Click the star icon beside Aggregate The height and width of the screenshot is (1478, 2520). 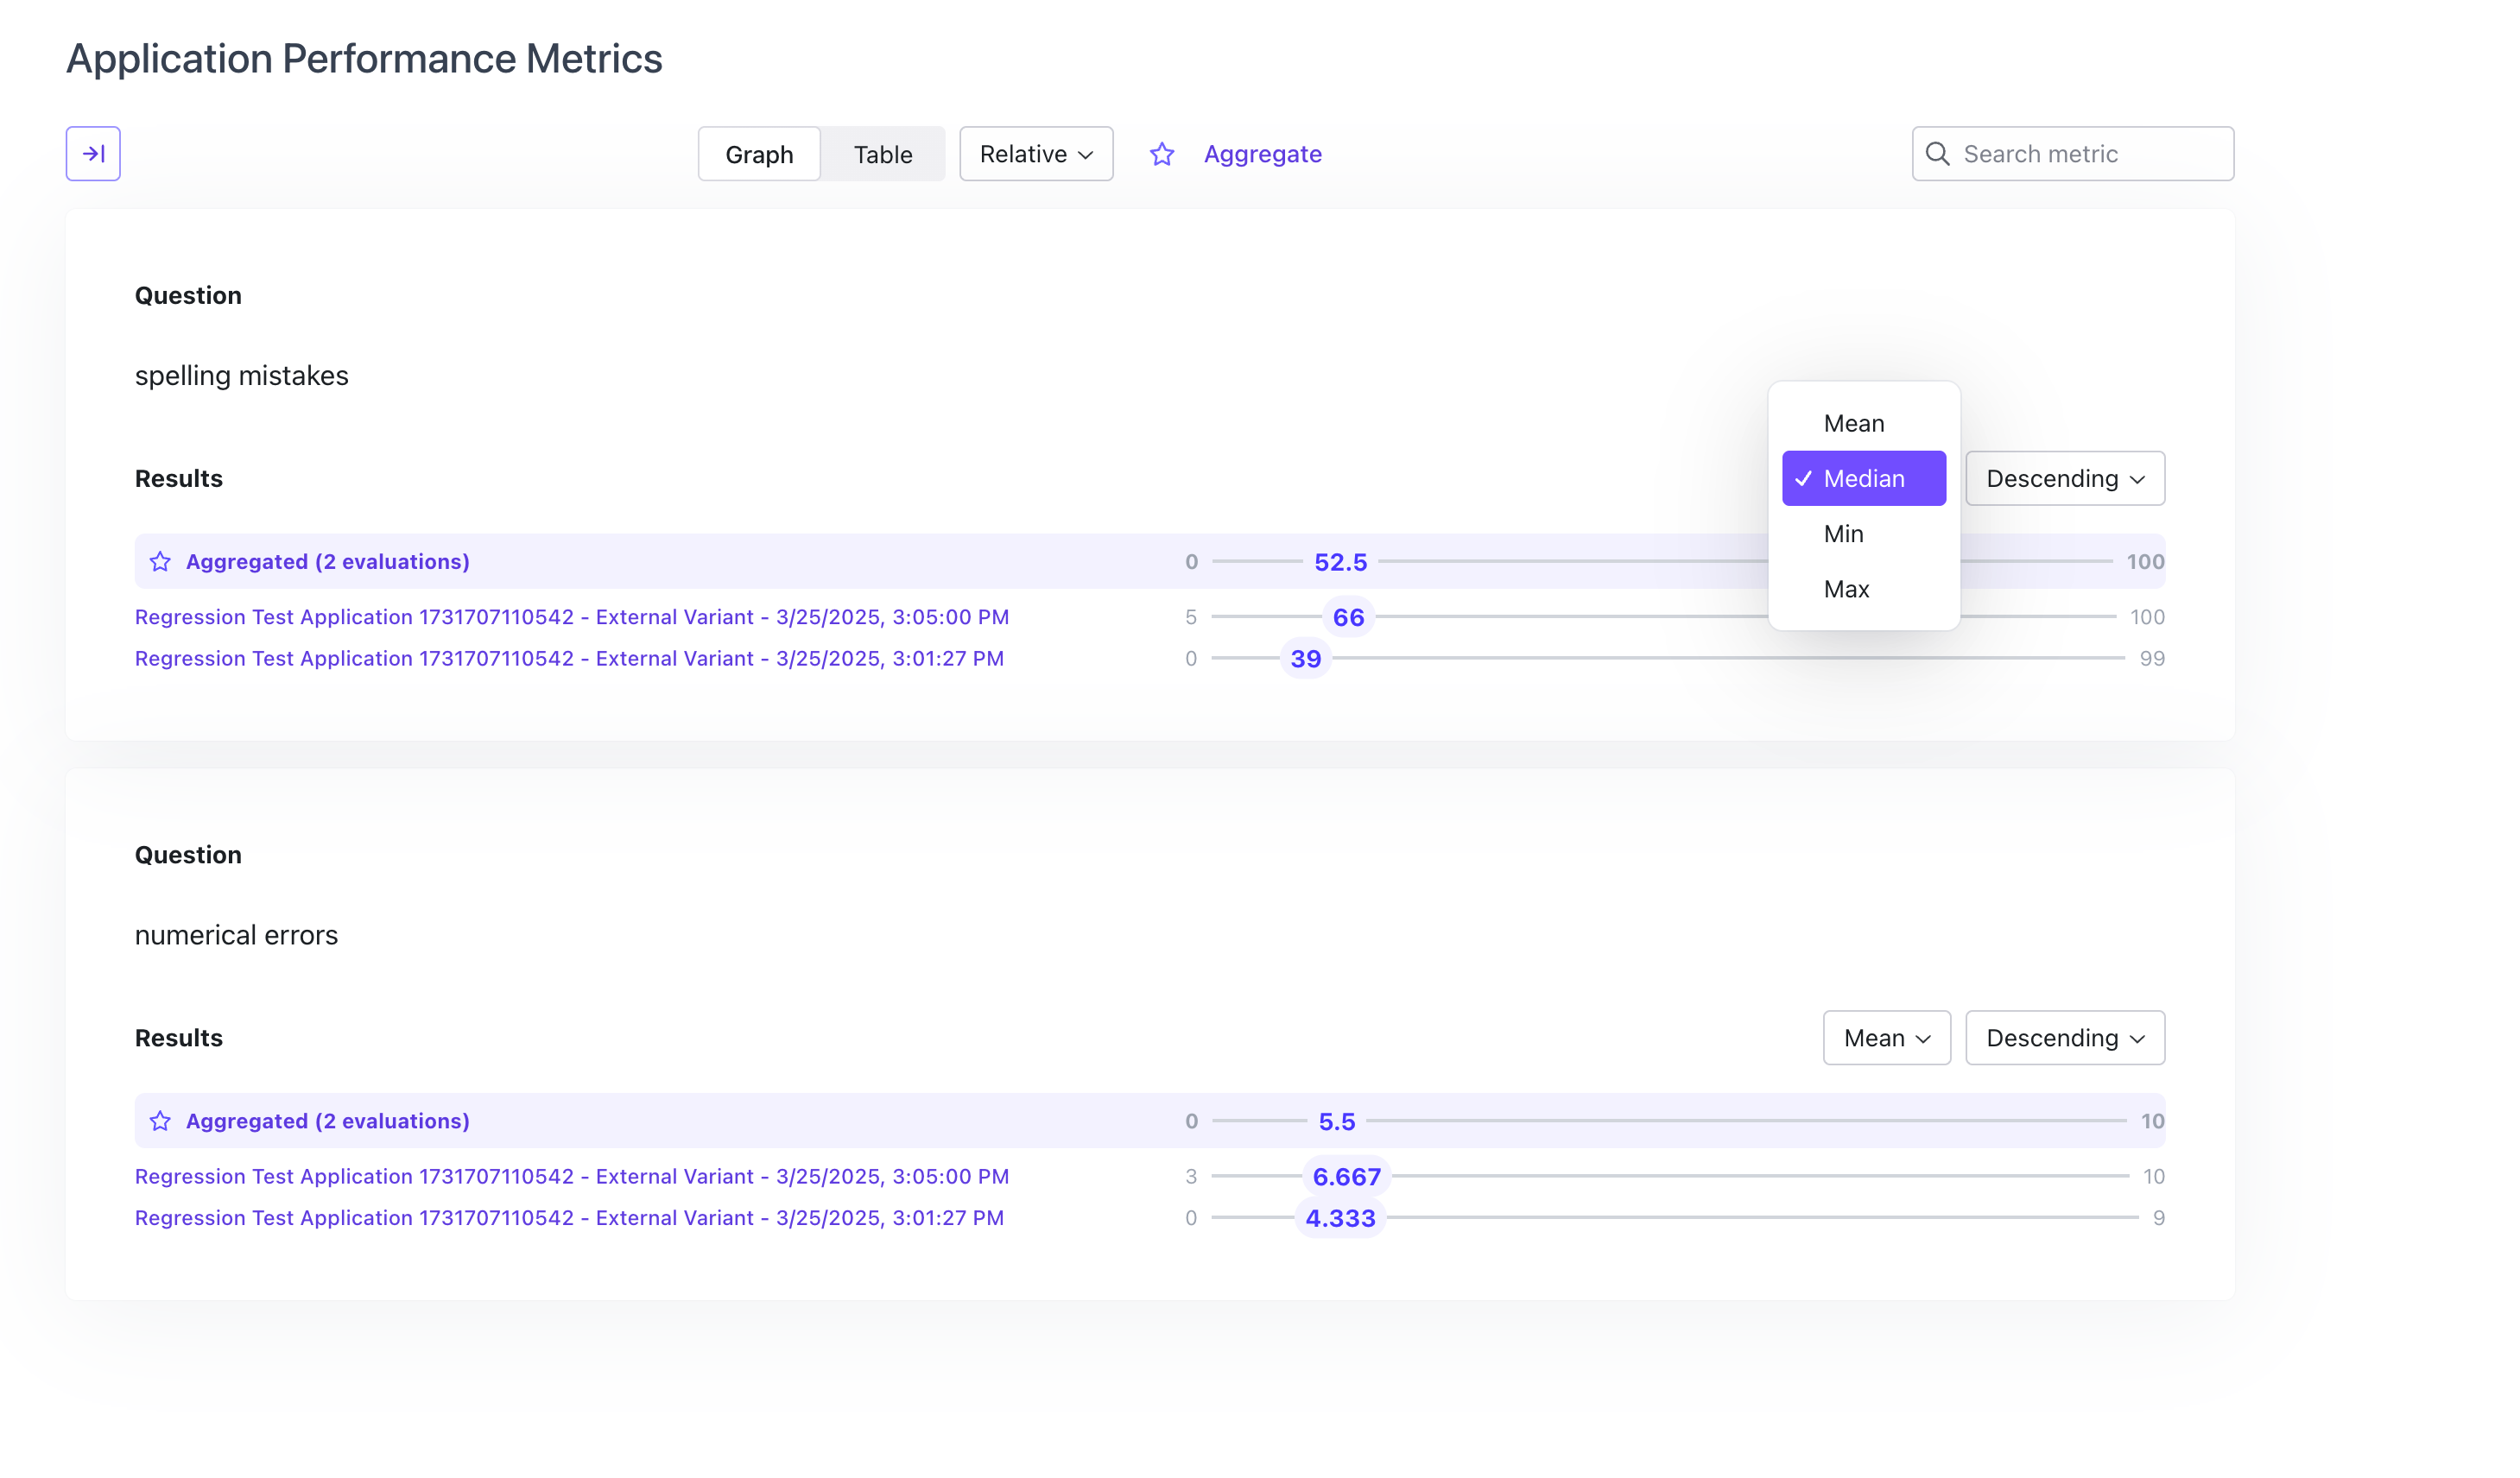(x=1161, y=154)
